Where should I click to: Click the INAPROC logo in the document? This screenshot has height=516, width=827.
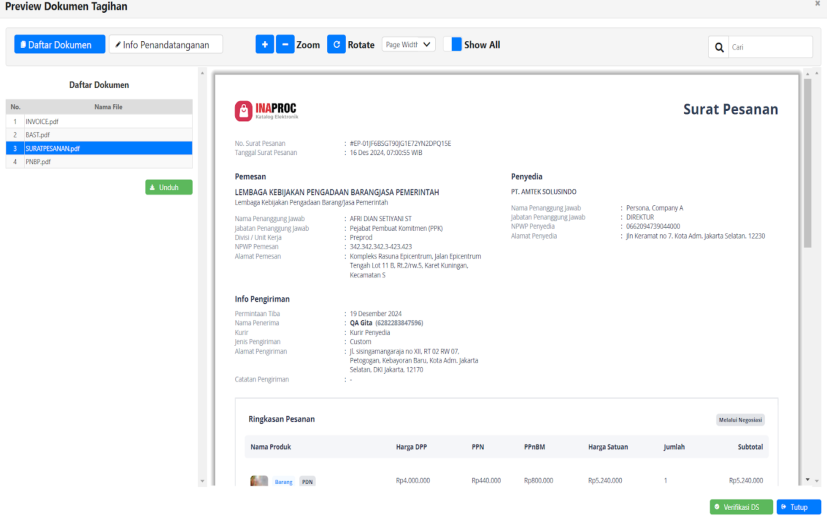[265, 110]
